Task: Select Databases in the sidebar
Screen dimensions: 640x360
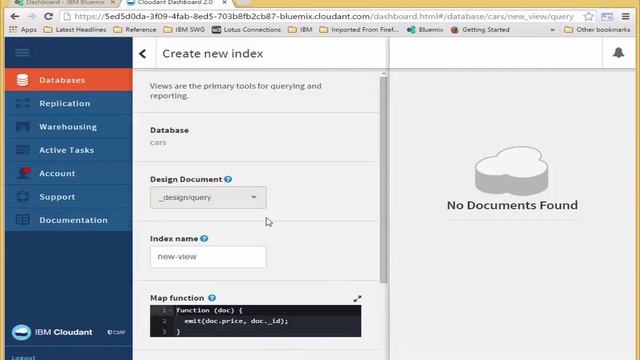Action: pos(69,80)
